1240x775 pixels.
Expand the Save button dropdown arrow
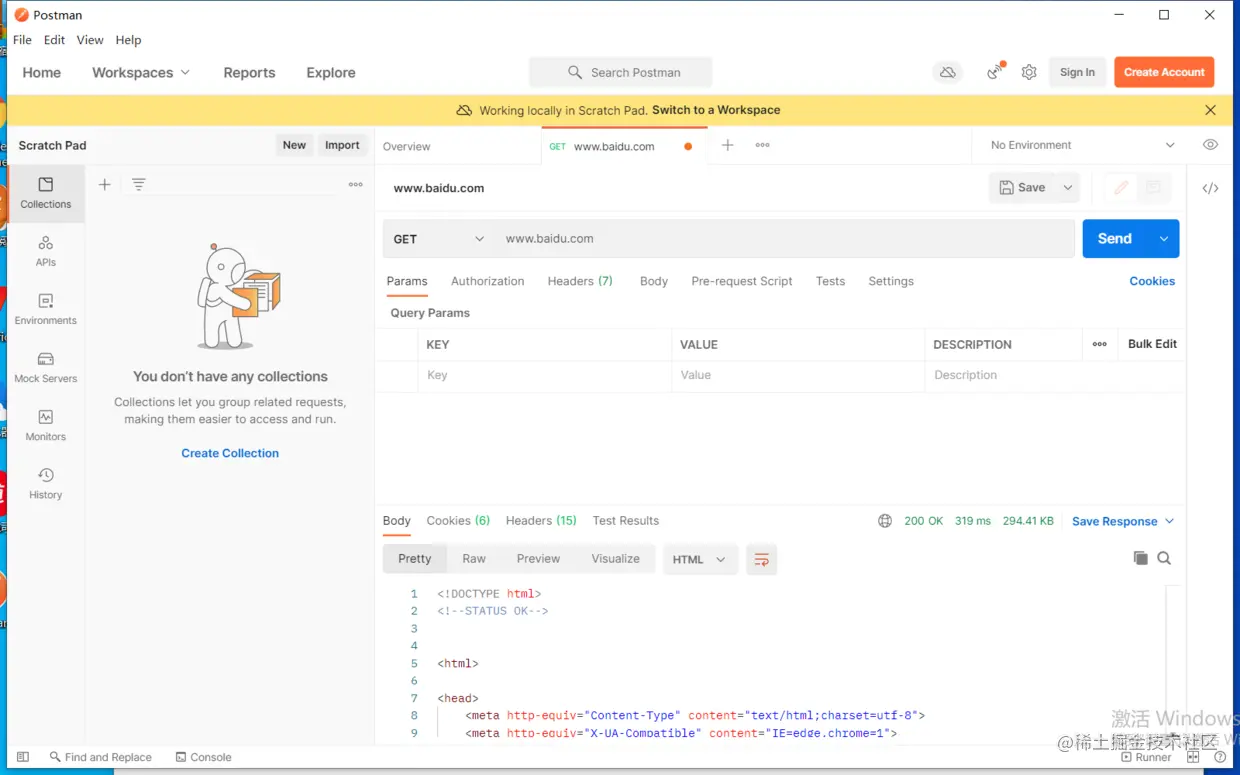click(x=1068, y=188)
